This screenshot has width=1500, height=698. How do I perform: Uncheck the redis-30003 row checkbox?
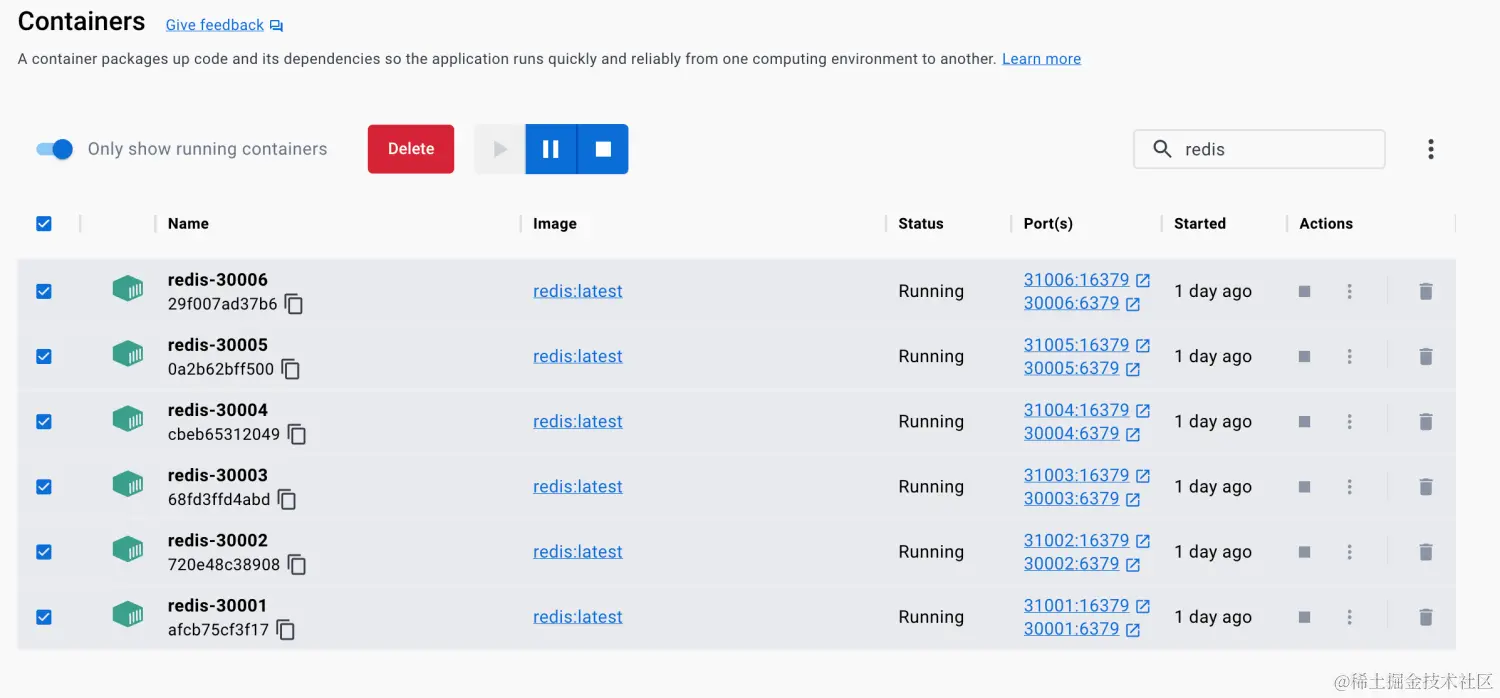click(44, 486)
